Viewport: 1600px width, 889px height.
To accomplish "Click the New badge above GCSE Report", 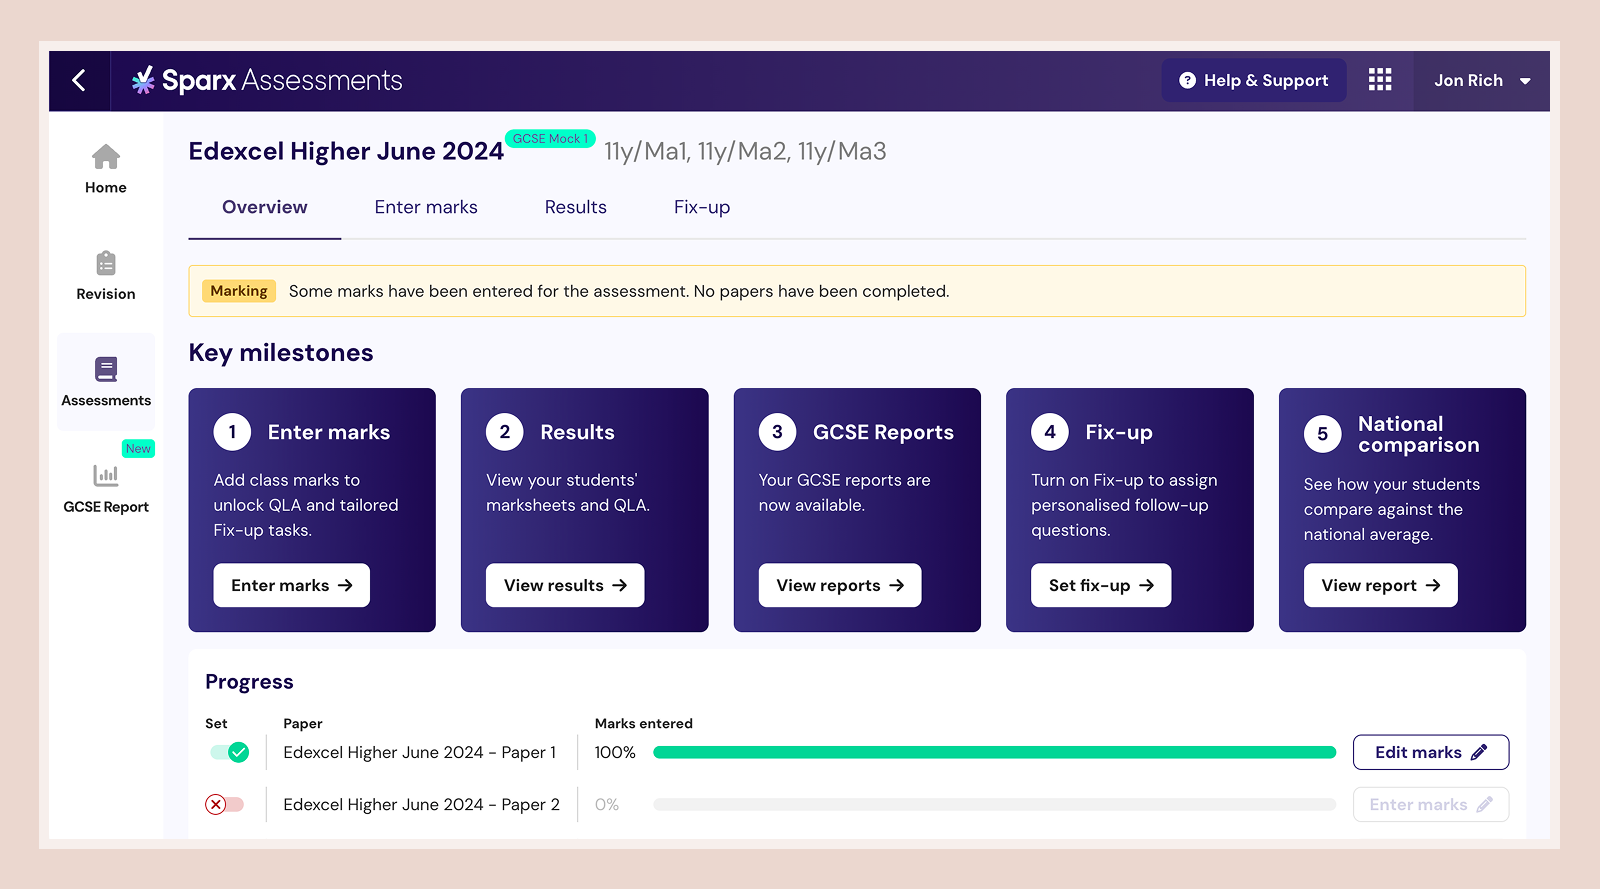I will click(138, 449).
